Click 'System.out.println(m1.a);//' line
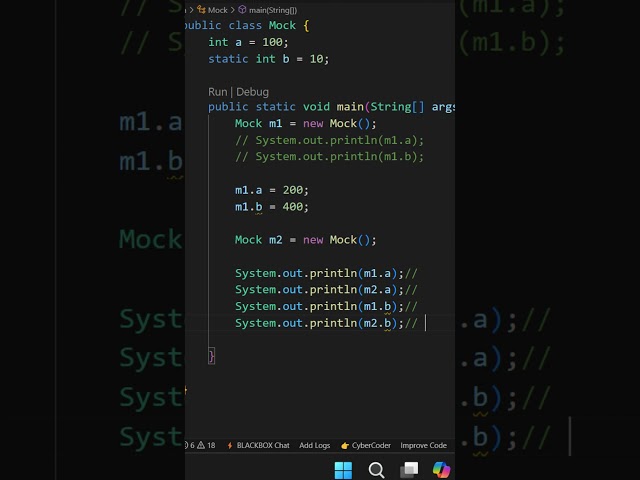The height and width of the screenshot is (480, 640). pos(326,273)
